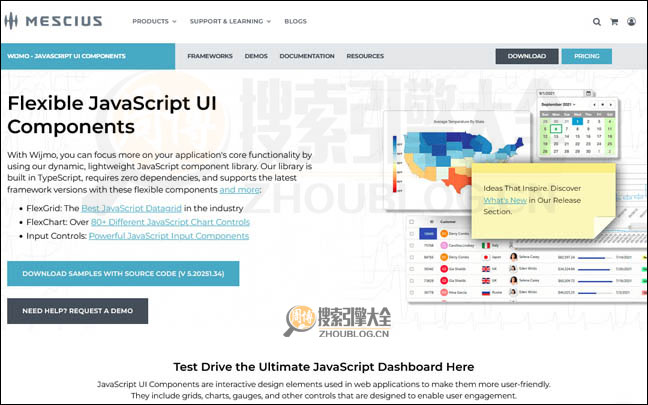The height and width of the screenshot is (405, 648).
Task: Toggle the grid header select-all checkbox
Action: click(x=412, y=222)
